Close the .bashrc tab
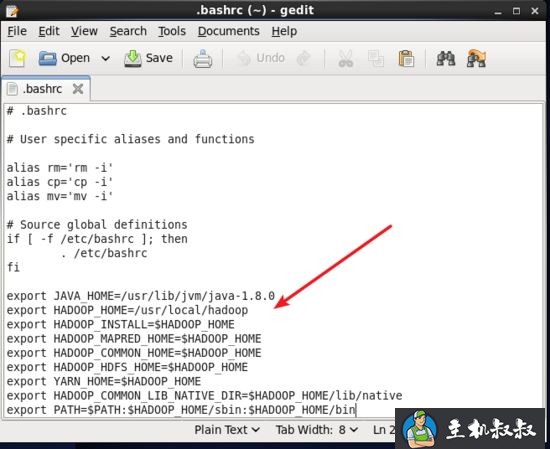This screenshot has height=449, width=550. click(x=78, y=89)
